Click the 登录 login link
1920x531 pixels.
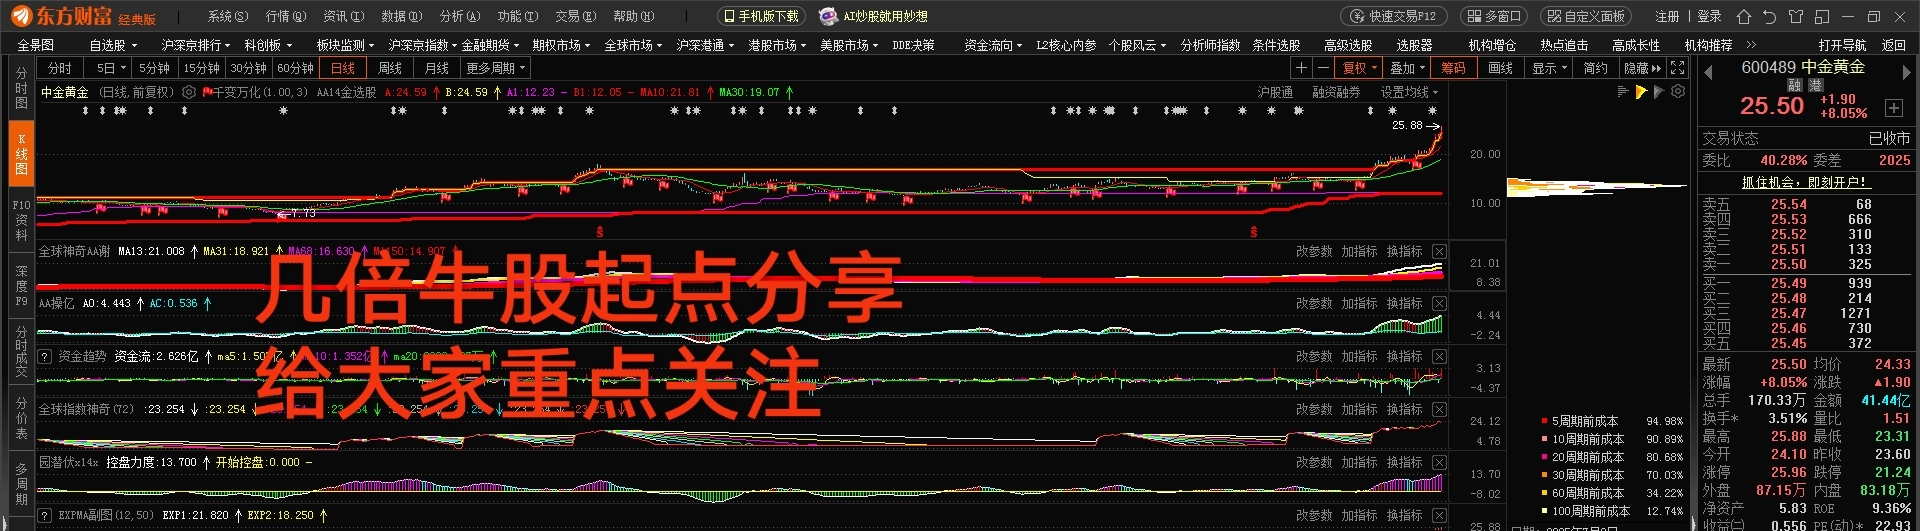pyautogui.click(x=1709, y=16)
